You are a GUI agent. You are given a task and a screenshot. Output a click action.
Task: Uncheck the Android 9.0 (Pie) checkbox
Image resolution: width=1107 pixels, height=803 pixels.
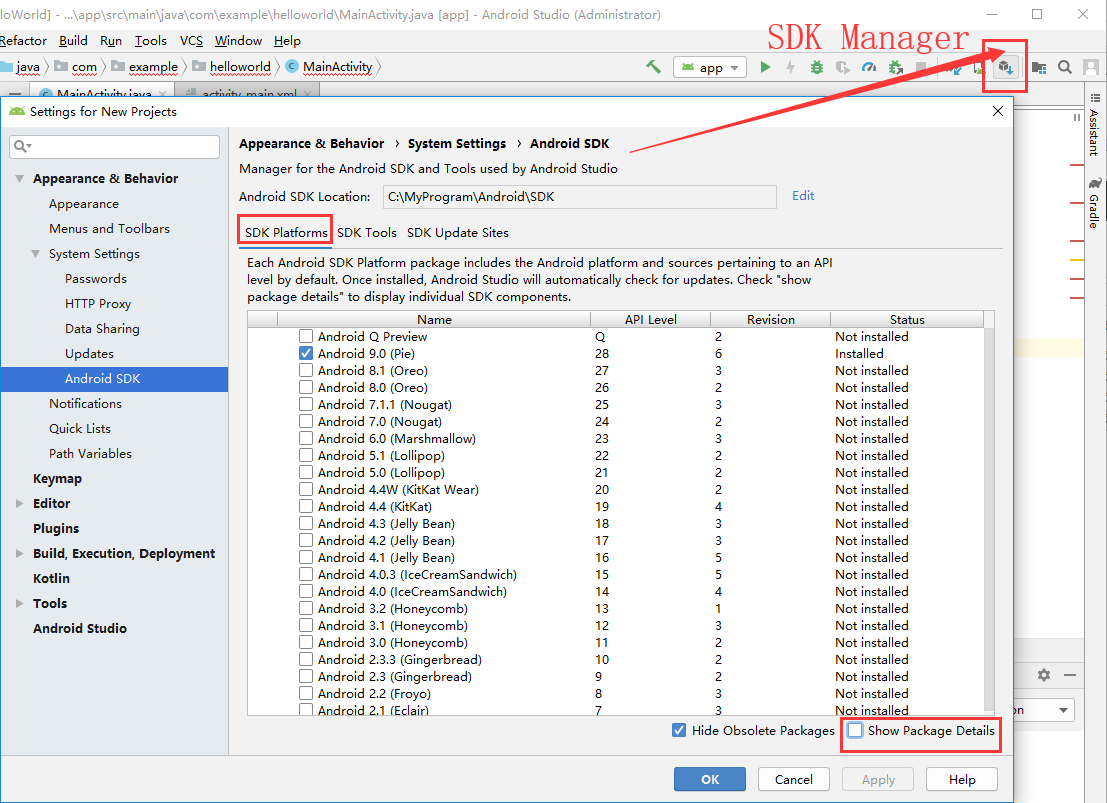306,353
